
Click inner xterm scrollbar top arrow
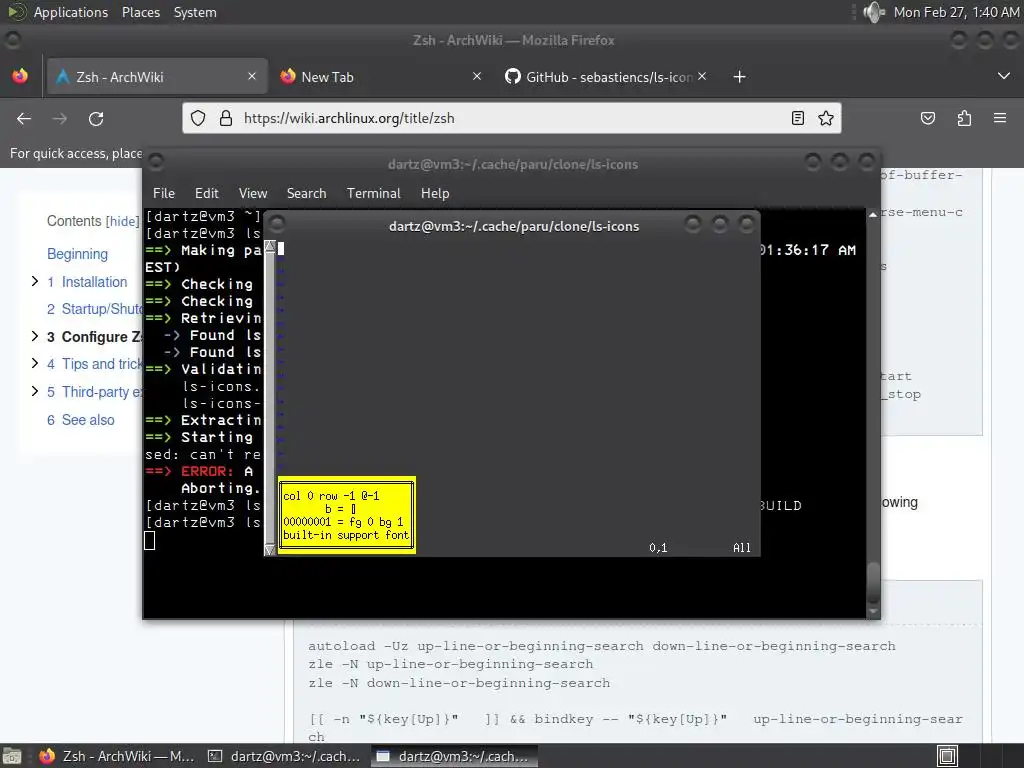click(270, 247)
